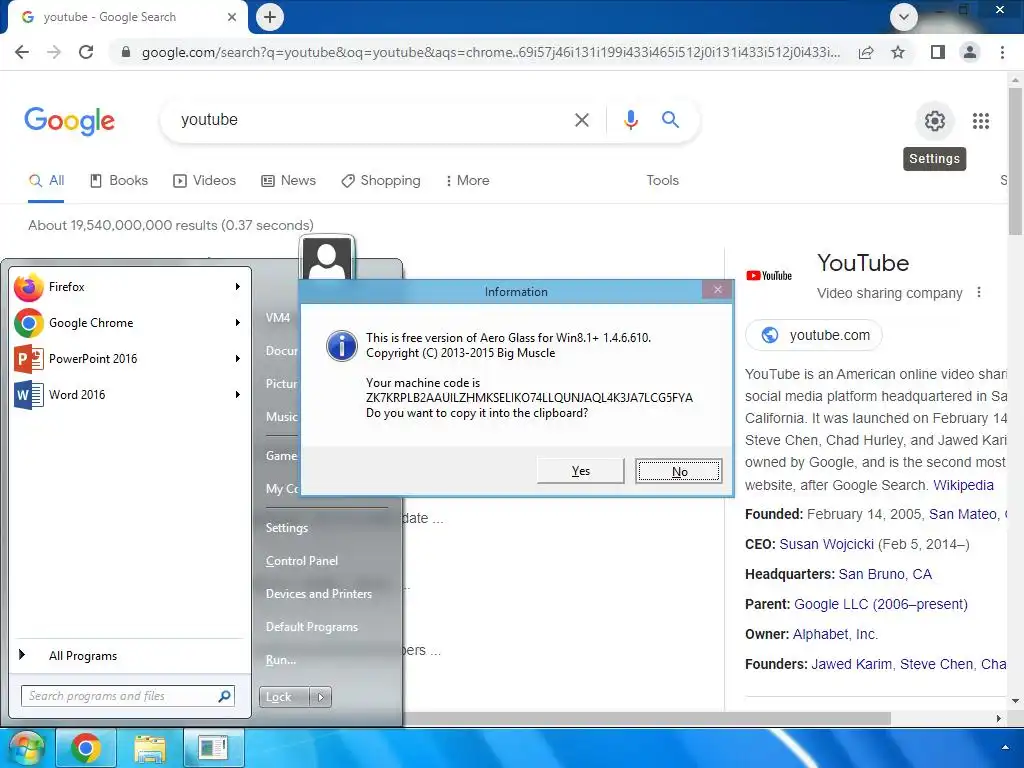Screen dimensions: 1024x768
Task: Click the share page icon in address bar
Action: [866, 52]
